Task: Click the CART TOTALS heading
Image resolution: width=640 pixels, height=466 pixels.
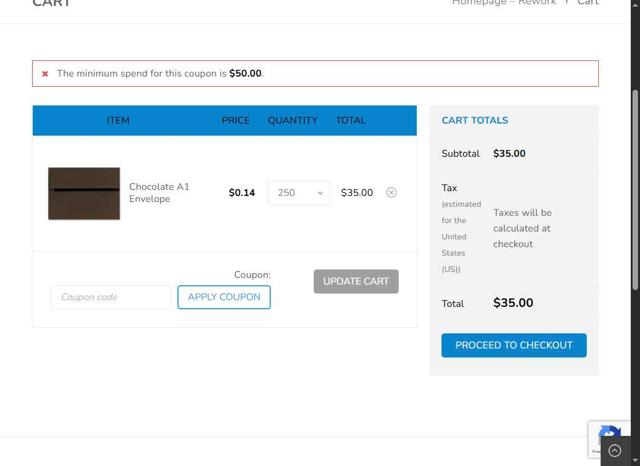Action: pyautogui.click(x=475, y=120)
